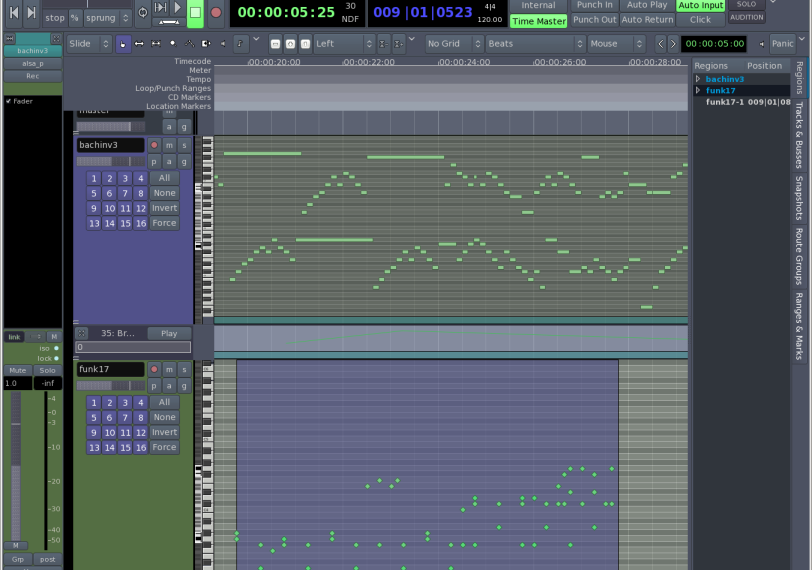Toggle the loop playback icon
The image size is (812, 570).
142,13
